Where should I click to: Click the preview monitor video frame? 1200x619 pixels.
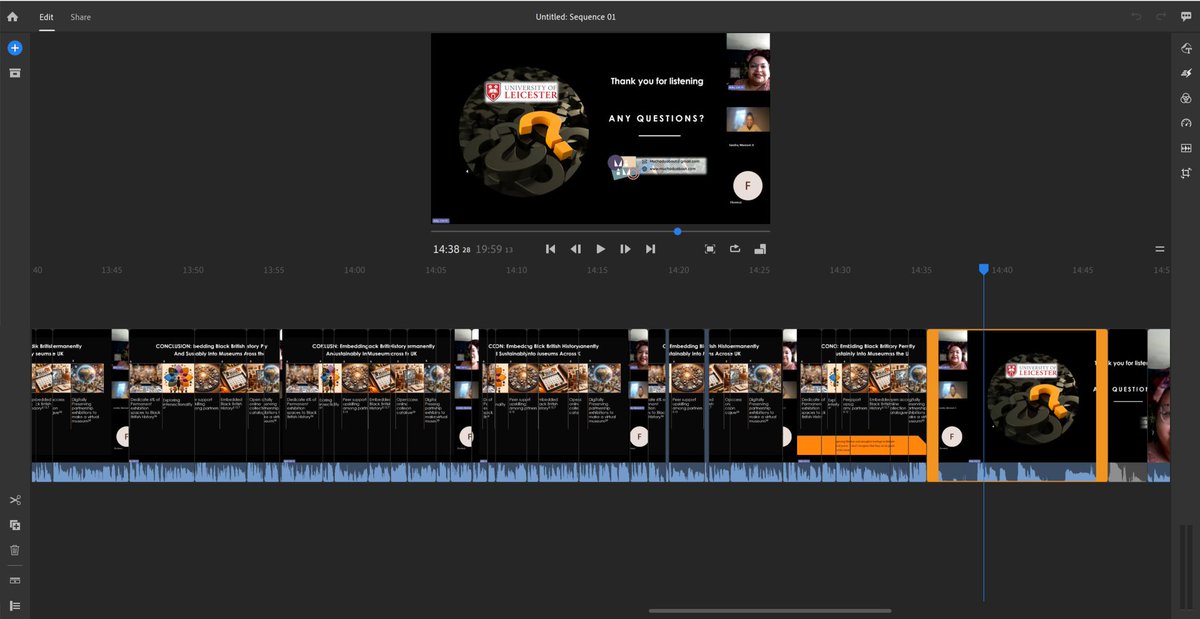(600, 129)
